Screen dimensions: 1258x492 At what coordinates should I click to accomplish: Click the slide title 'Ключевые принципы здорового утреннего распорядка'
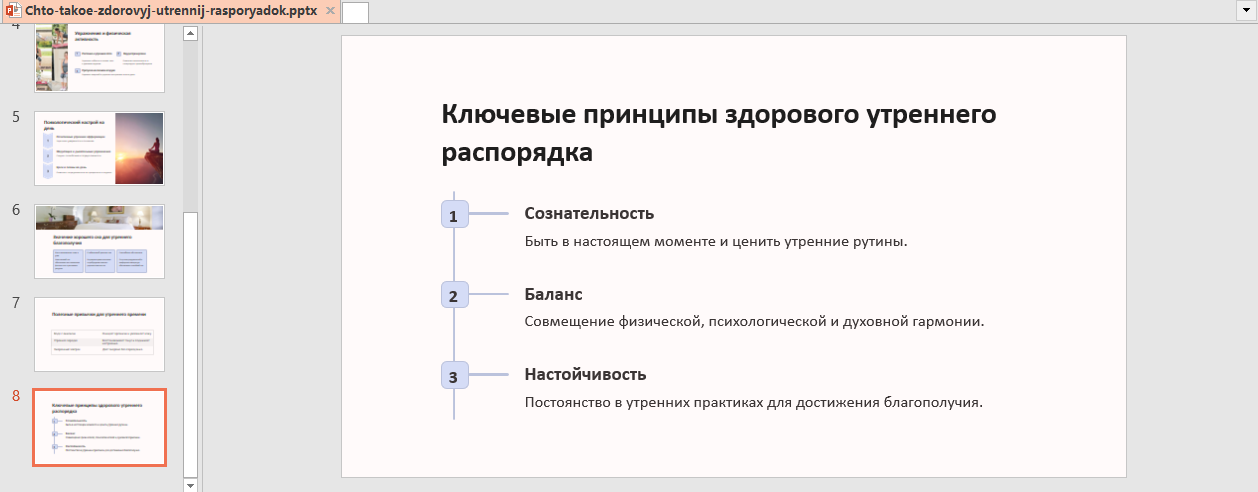click(719, 134)
